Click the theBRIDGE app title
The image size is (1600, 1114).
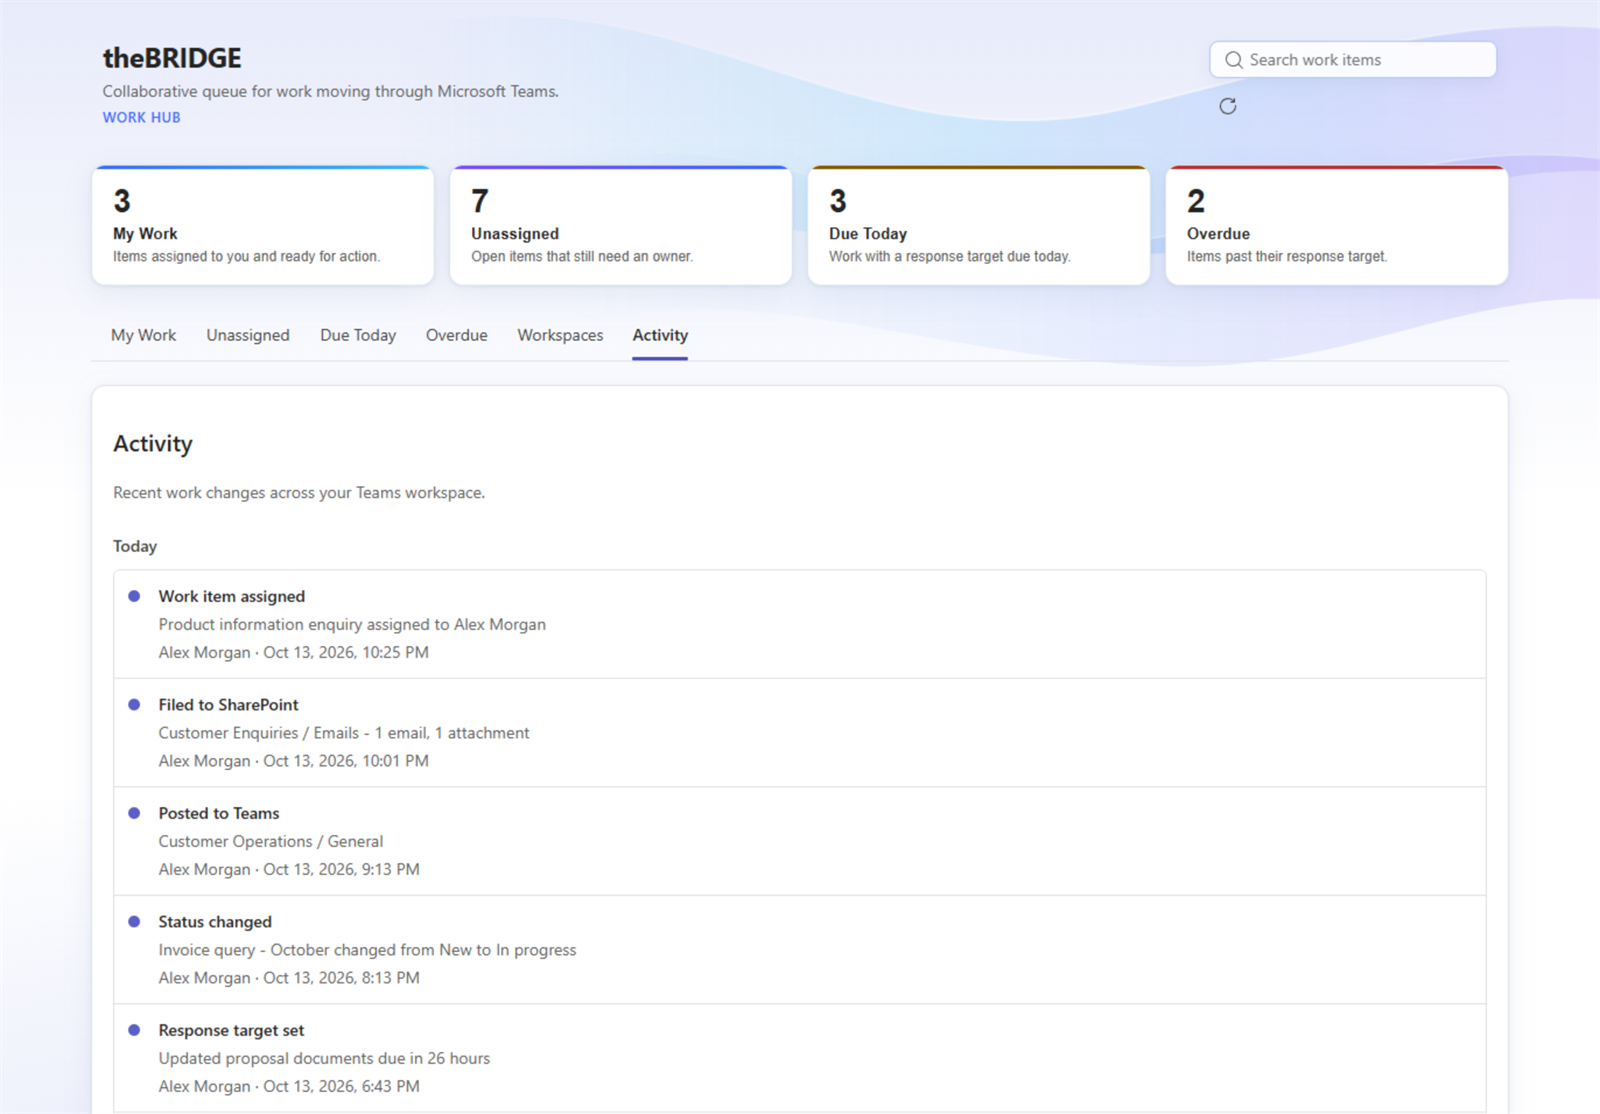(172, 58)
